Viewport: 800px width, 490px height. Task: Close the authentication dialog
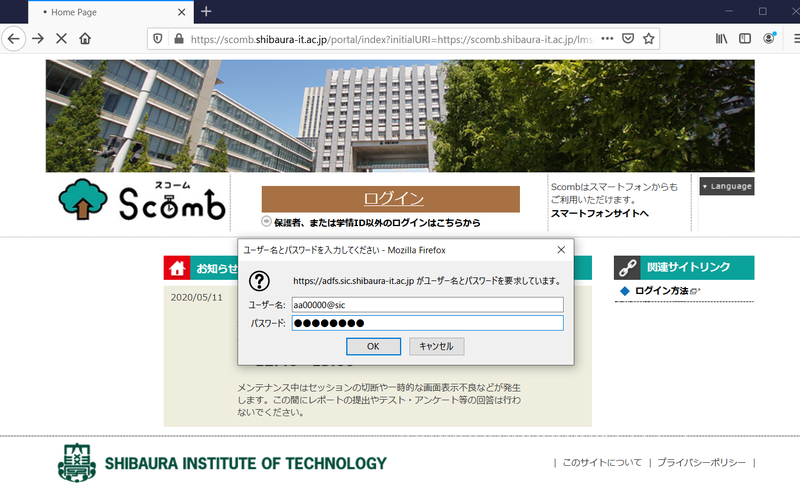tap(561, 250)
